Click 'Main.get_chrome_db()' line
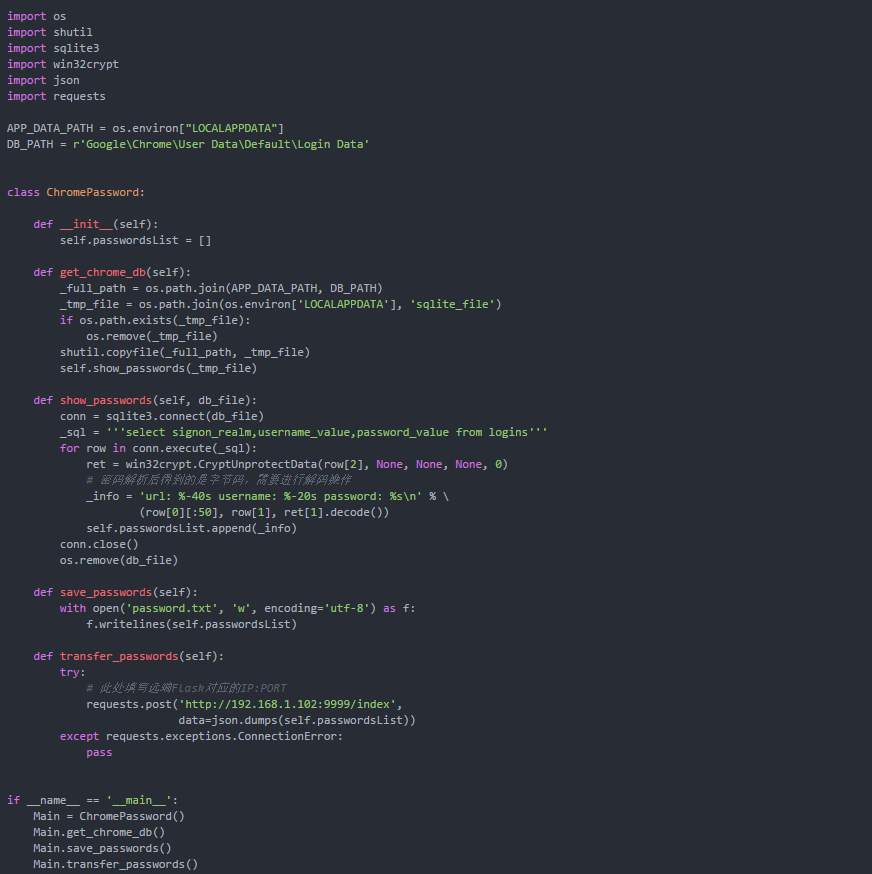The height and width of the screenshot is (874, 872). click(x=99, y=832)
